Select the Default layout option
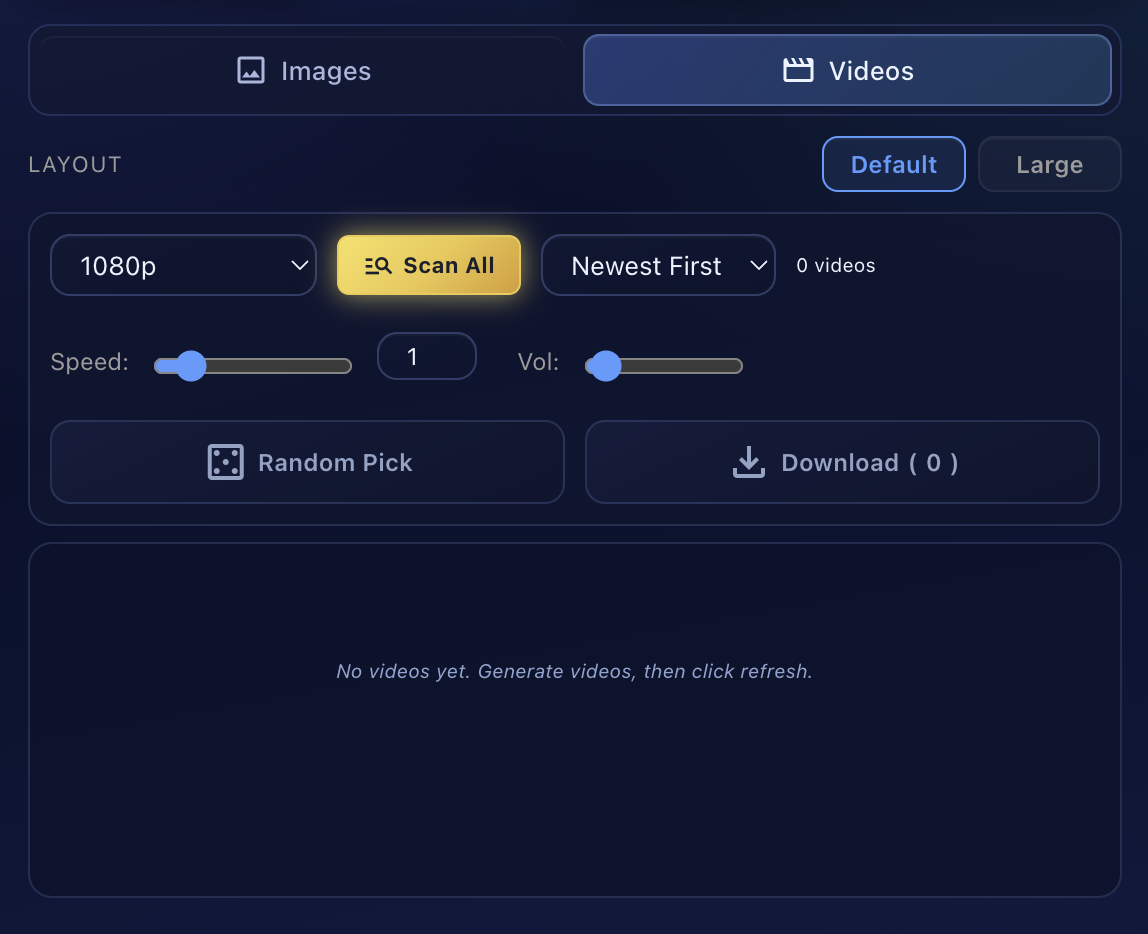 click(893, 164)
